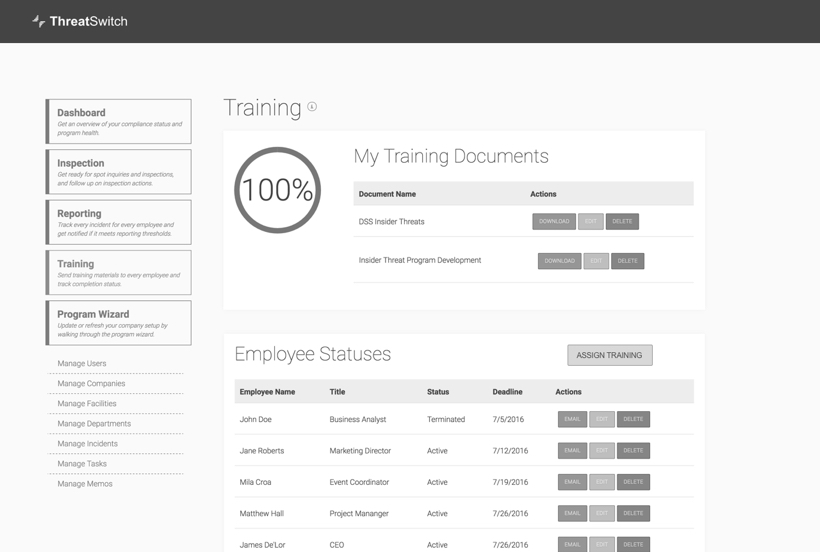Click the ThreatSwitch logo icon
The image size is (820, 552).
point(38,21)
